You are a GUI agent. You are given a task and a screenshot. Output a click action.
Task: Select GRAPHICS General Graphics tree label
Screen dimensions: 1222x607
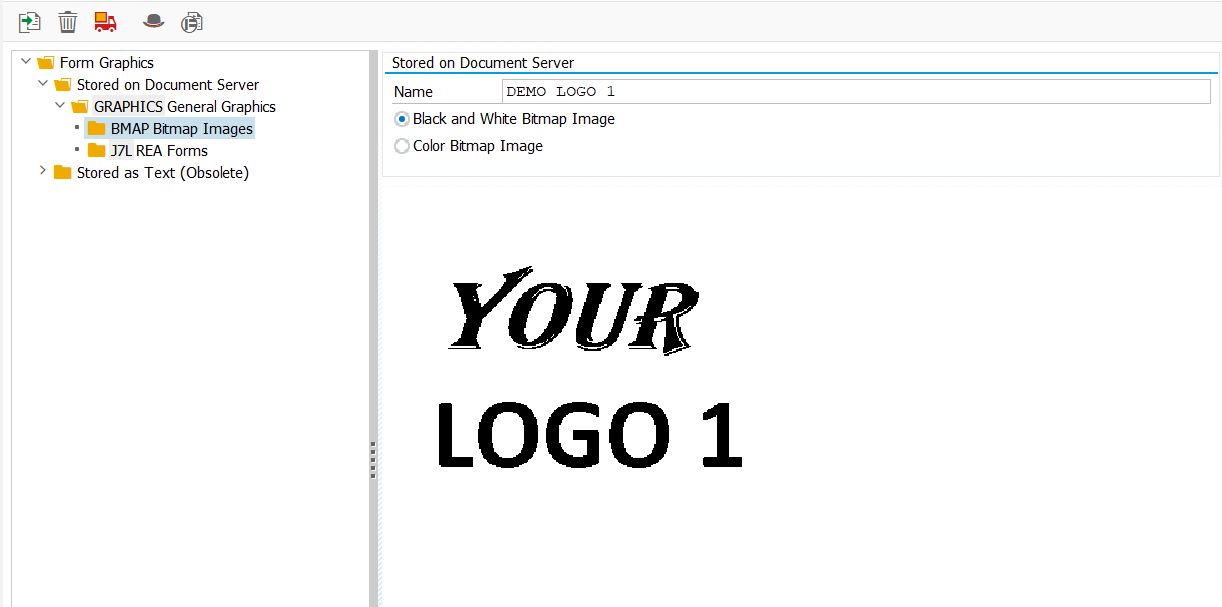[x=184, y=107]
